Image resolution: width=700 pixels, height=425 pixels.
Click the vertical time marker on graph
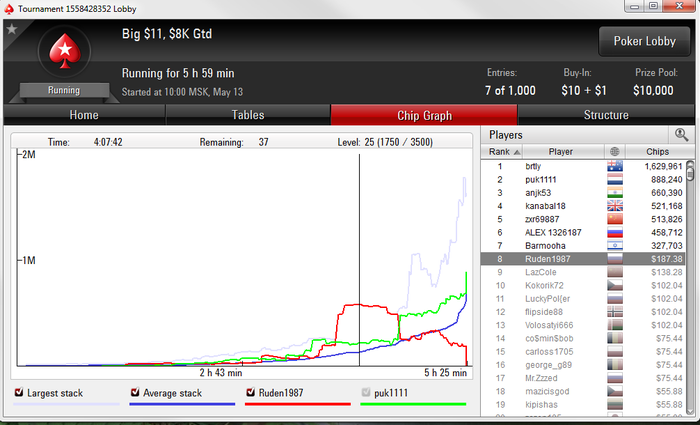(x=359, y=260)
